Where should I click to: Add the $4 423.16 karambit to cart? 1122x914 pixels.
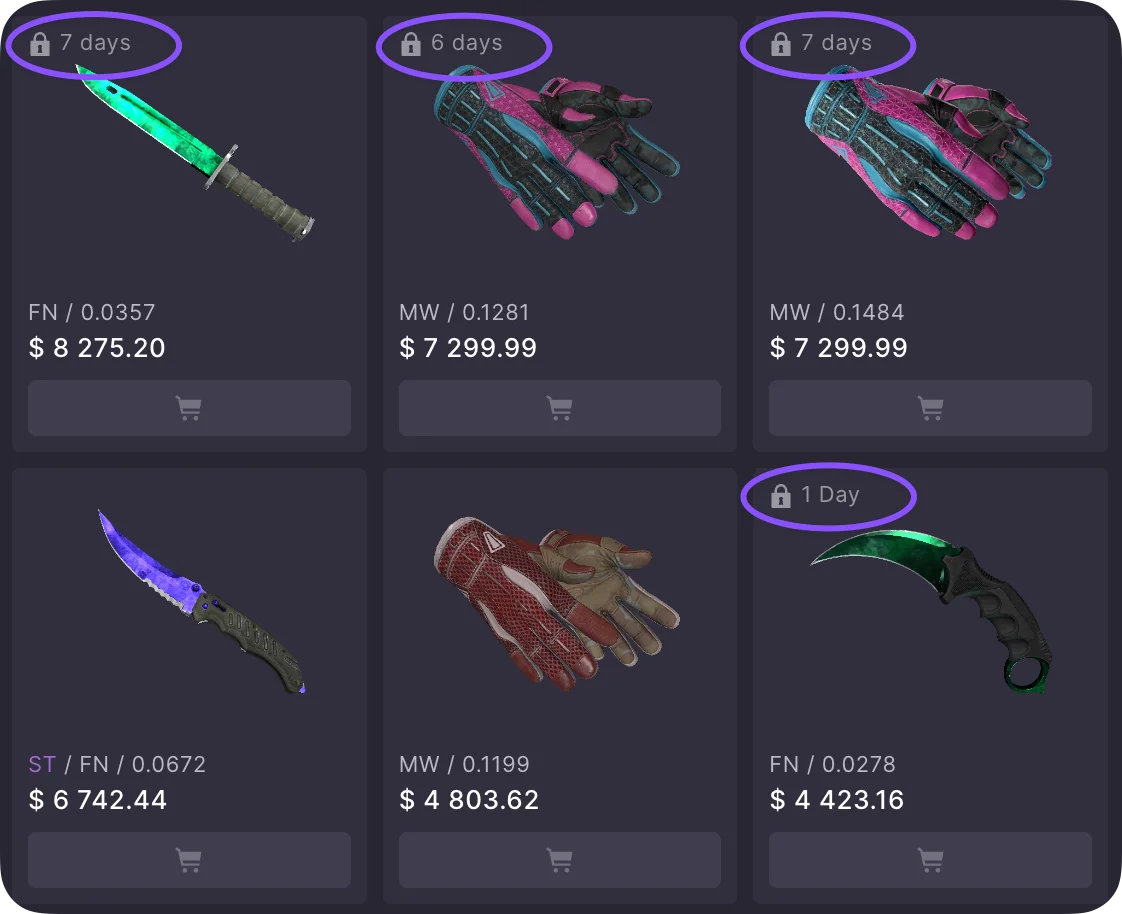point(930,860)
